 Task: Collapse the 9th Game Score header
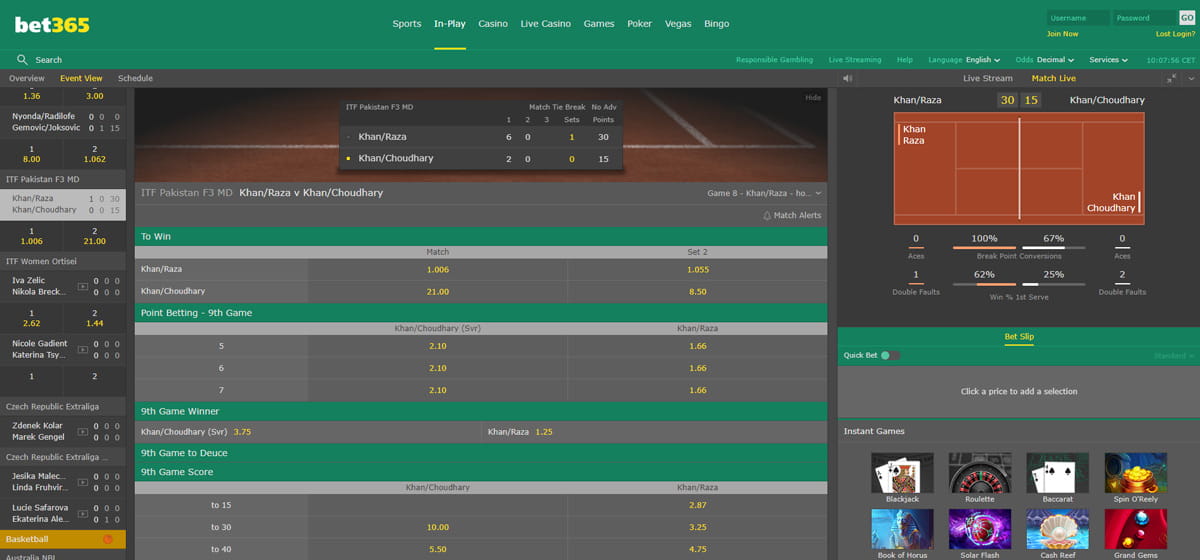pyautogui.click(x=481, y=472)
